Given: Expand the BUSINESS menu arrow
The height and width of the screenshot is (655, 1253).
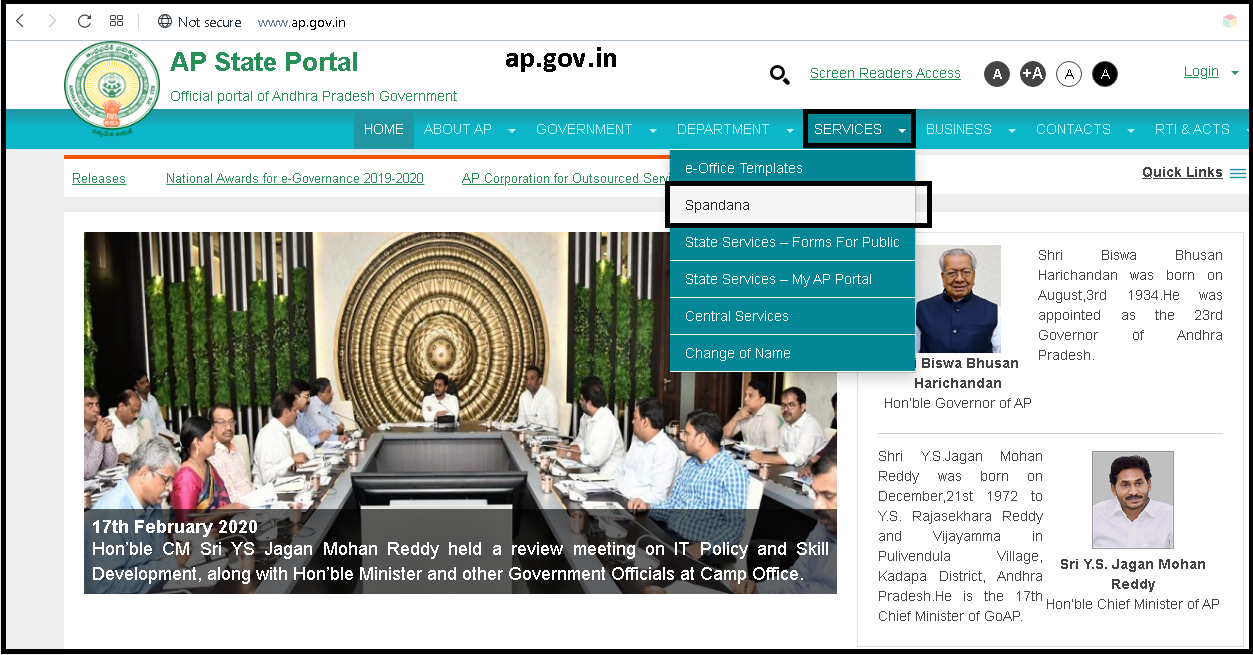Looking at the screenshot, I should point(1012,130).
